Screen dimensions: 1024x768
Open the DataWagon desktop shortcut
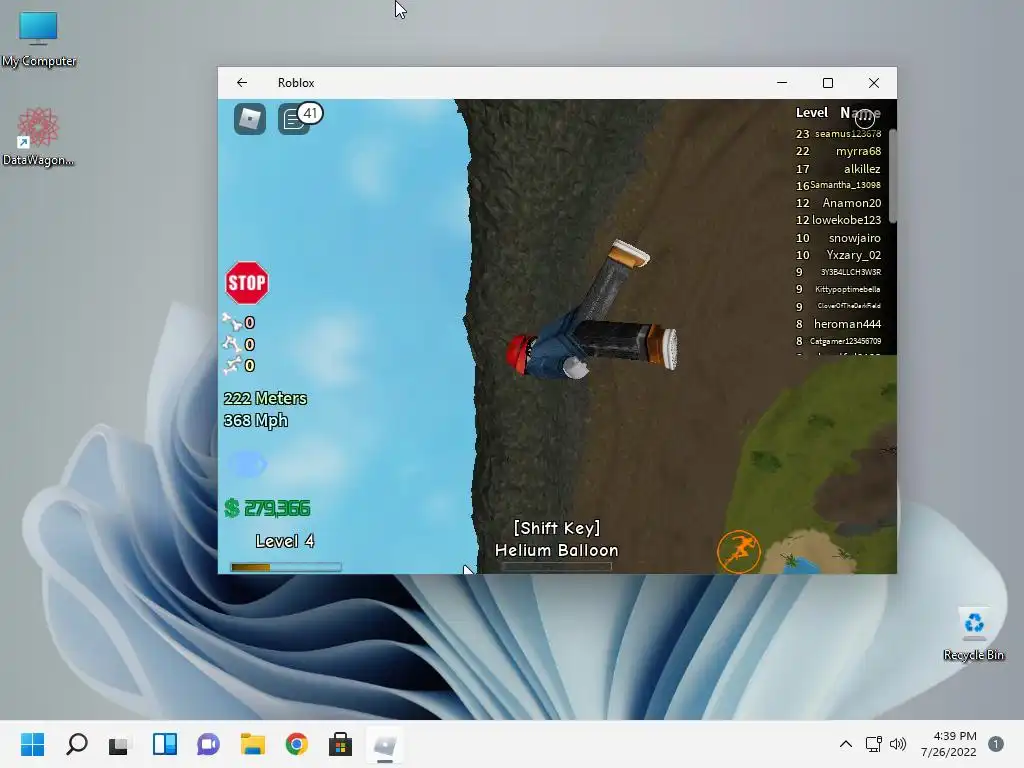click(38, 136)
